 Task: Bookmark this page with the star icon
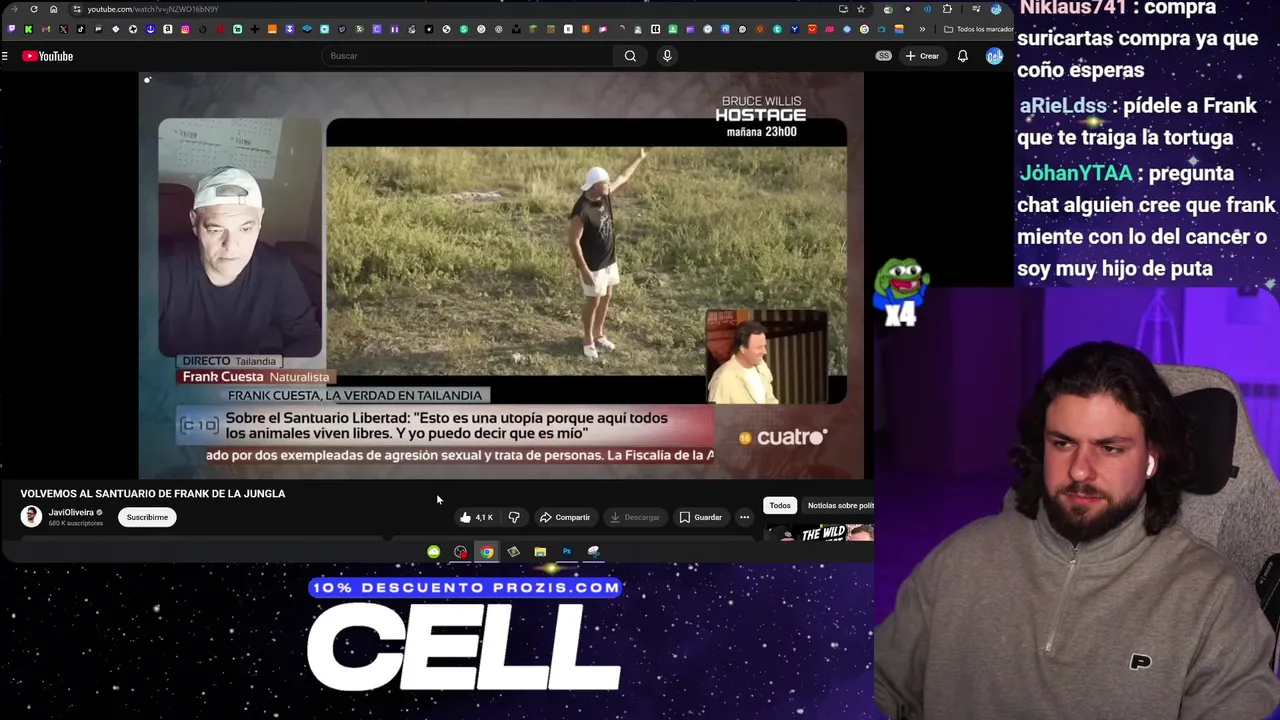(x=861, y=9)
